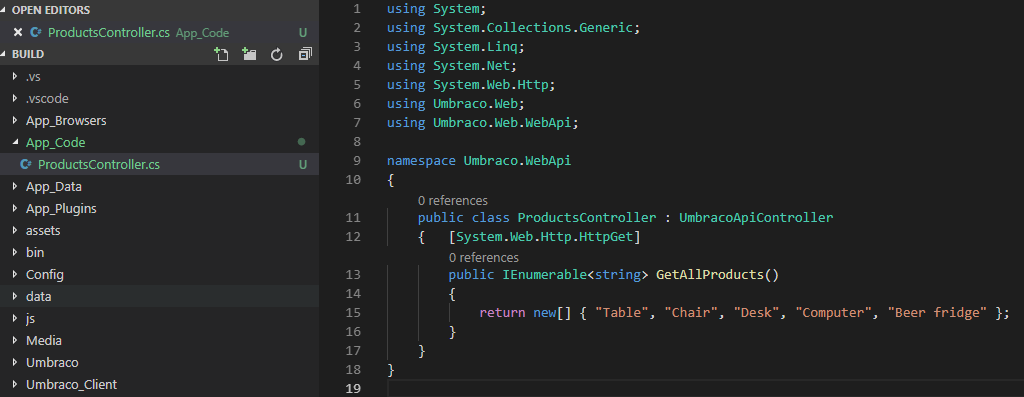Expand the Umbraco folder
This screenshot has height=397, width=1024.
tap(16, 362)
